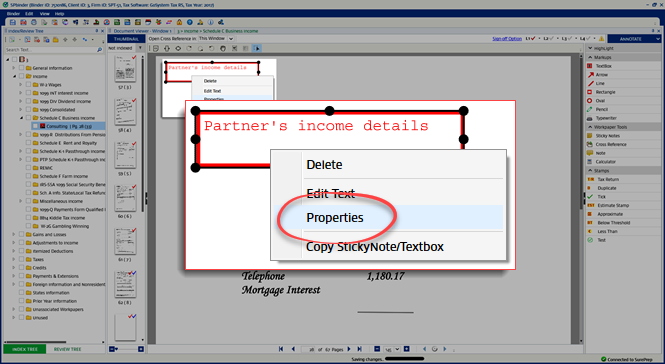
Task: Click the L4 sign-off button
Action: 585,39
